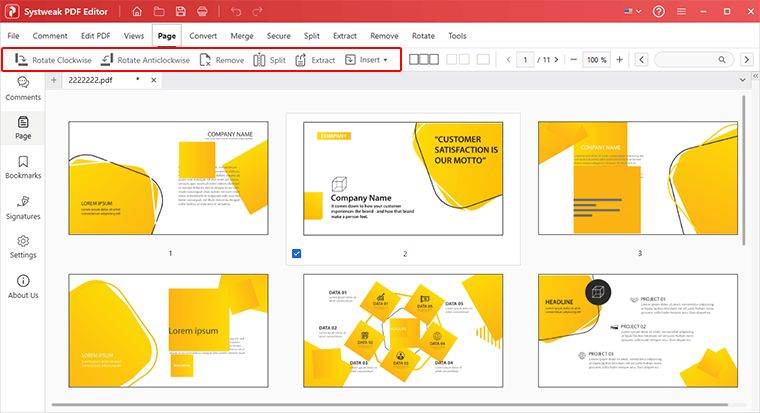760x413 pixels.
Task: Open the Extract tab in menu bar
Action: (345, 36)
